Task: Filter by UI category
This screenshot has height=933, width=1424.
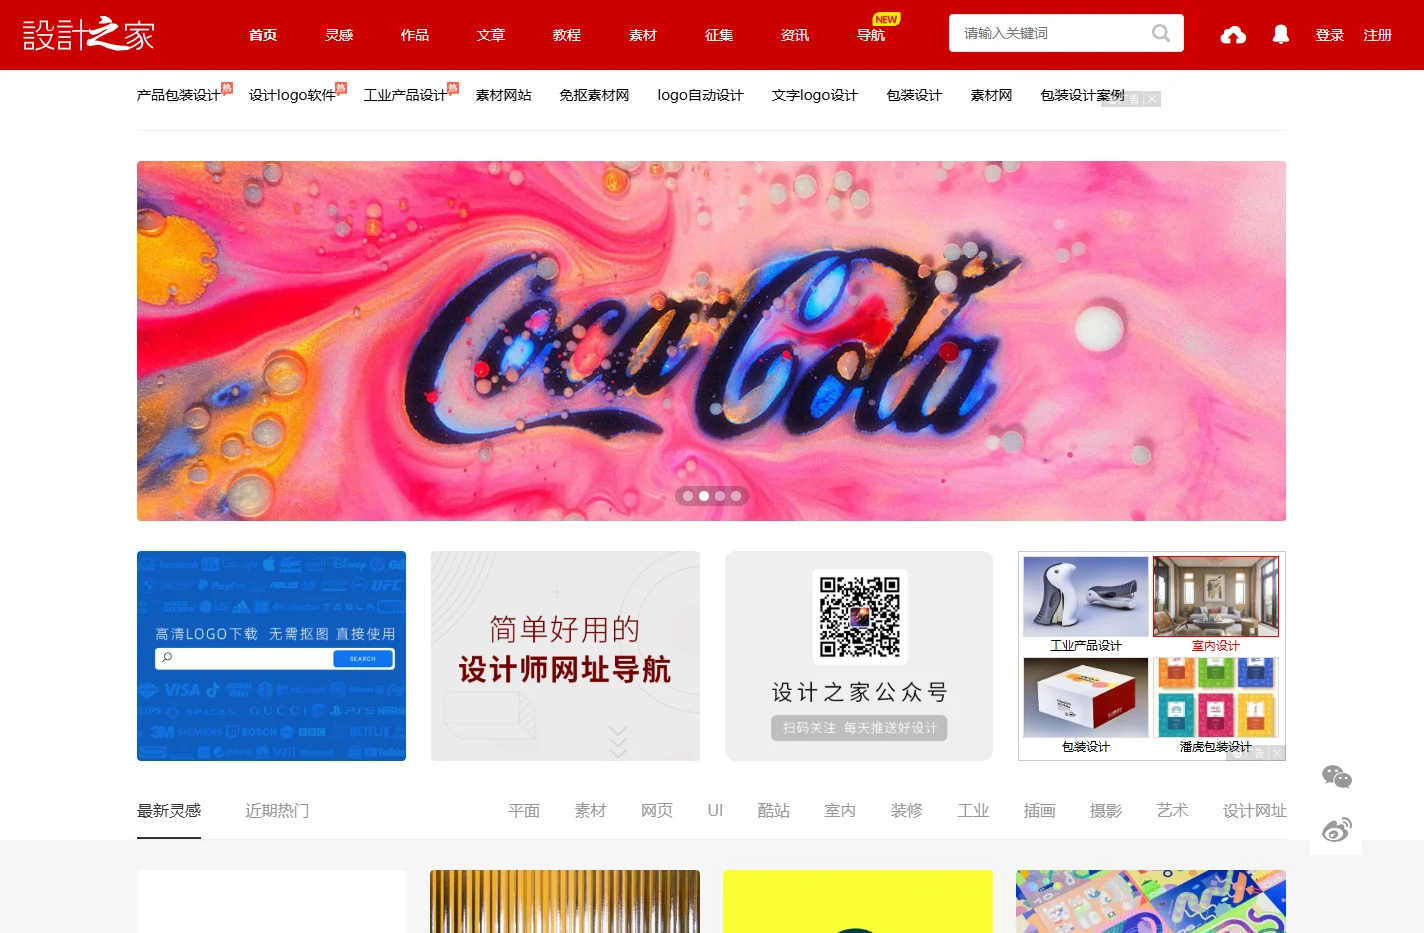Action: click(715, 811)
